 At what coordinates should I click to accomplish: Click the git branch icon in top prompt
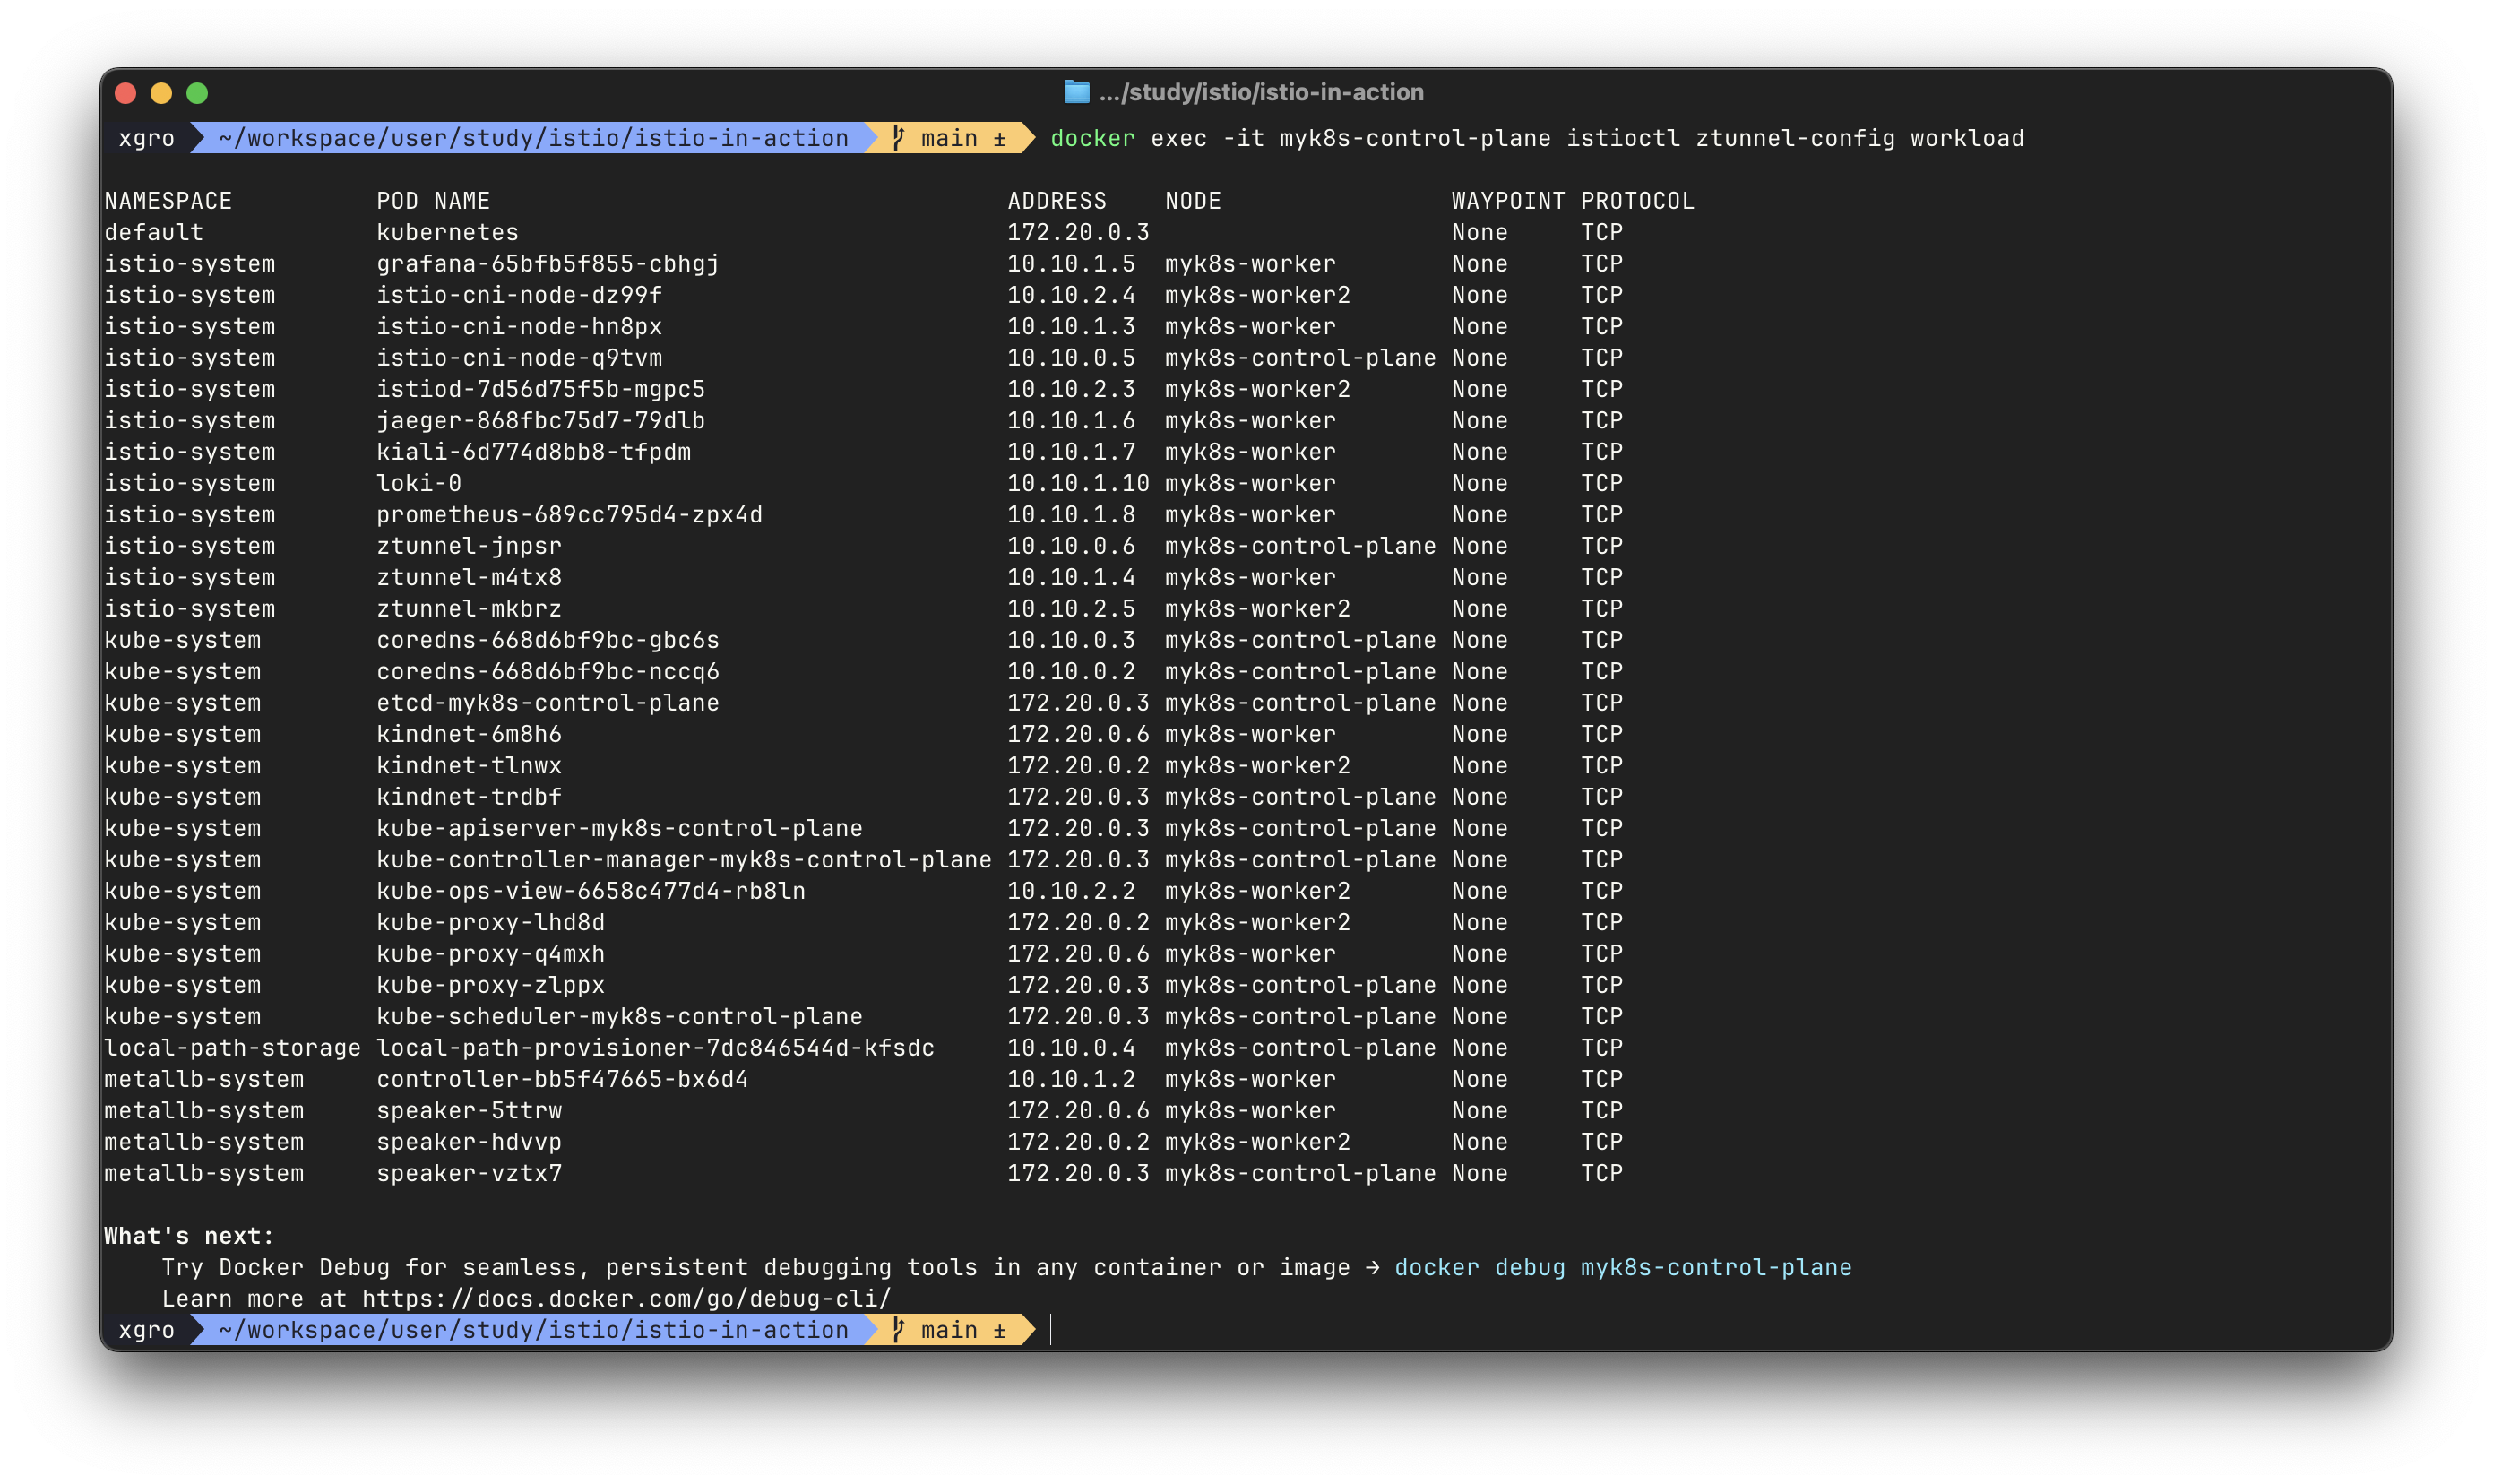(x=898, y=138)
